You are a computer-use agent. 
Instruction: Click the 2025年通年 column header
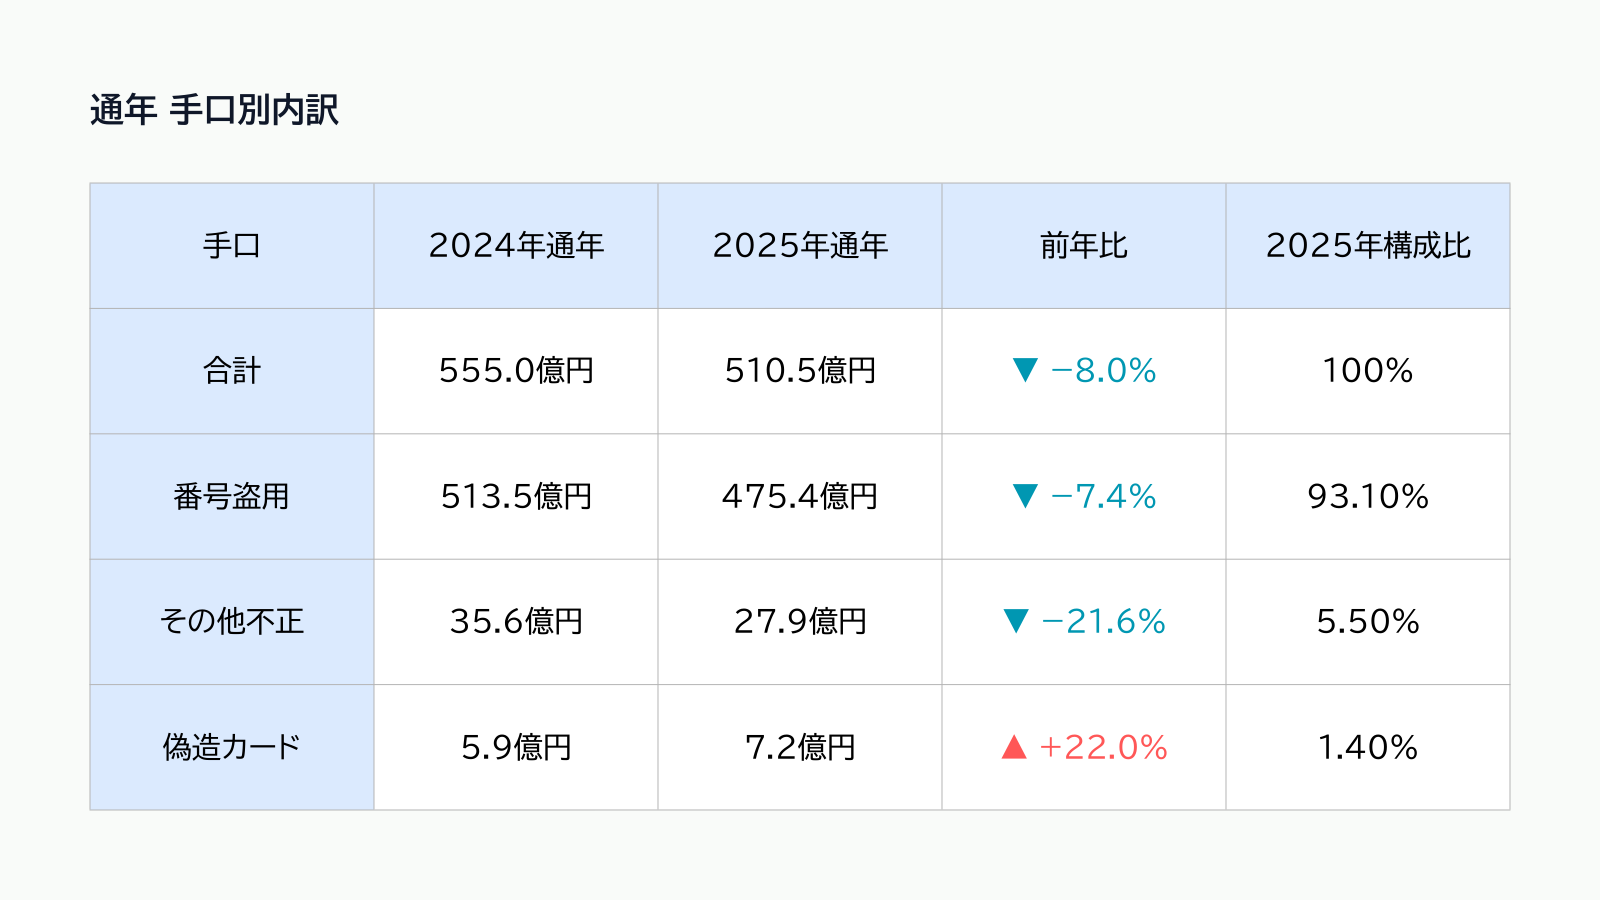(800, 246)
